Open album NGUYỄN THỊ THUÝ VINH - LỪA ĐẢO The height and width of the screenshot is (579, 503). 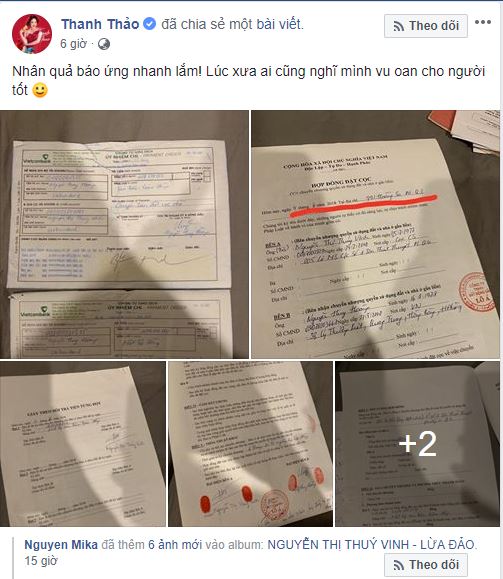point(372,545)
